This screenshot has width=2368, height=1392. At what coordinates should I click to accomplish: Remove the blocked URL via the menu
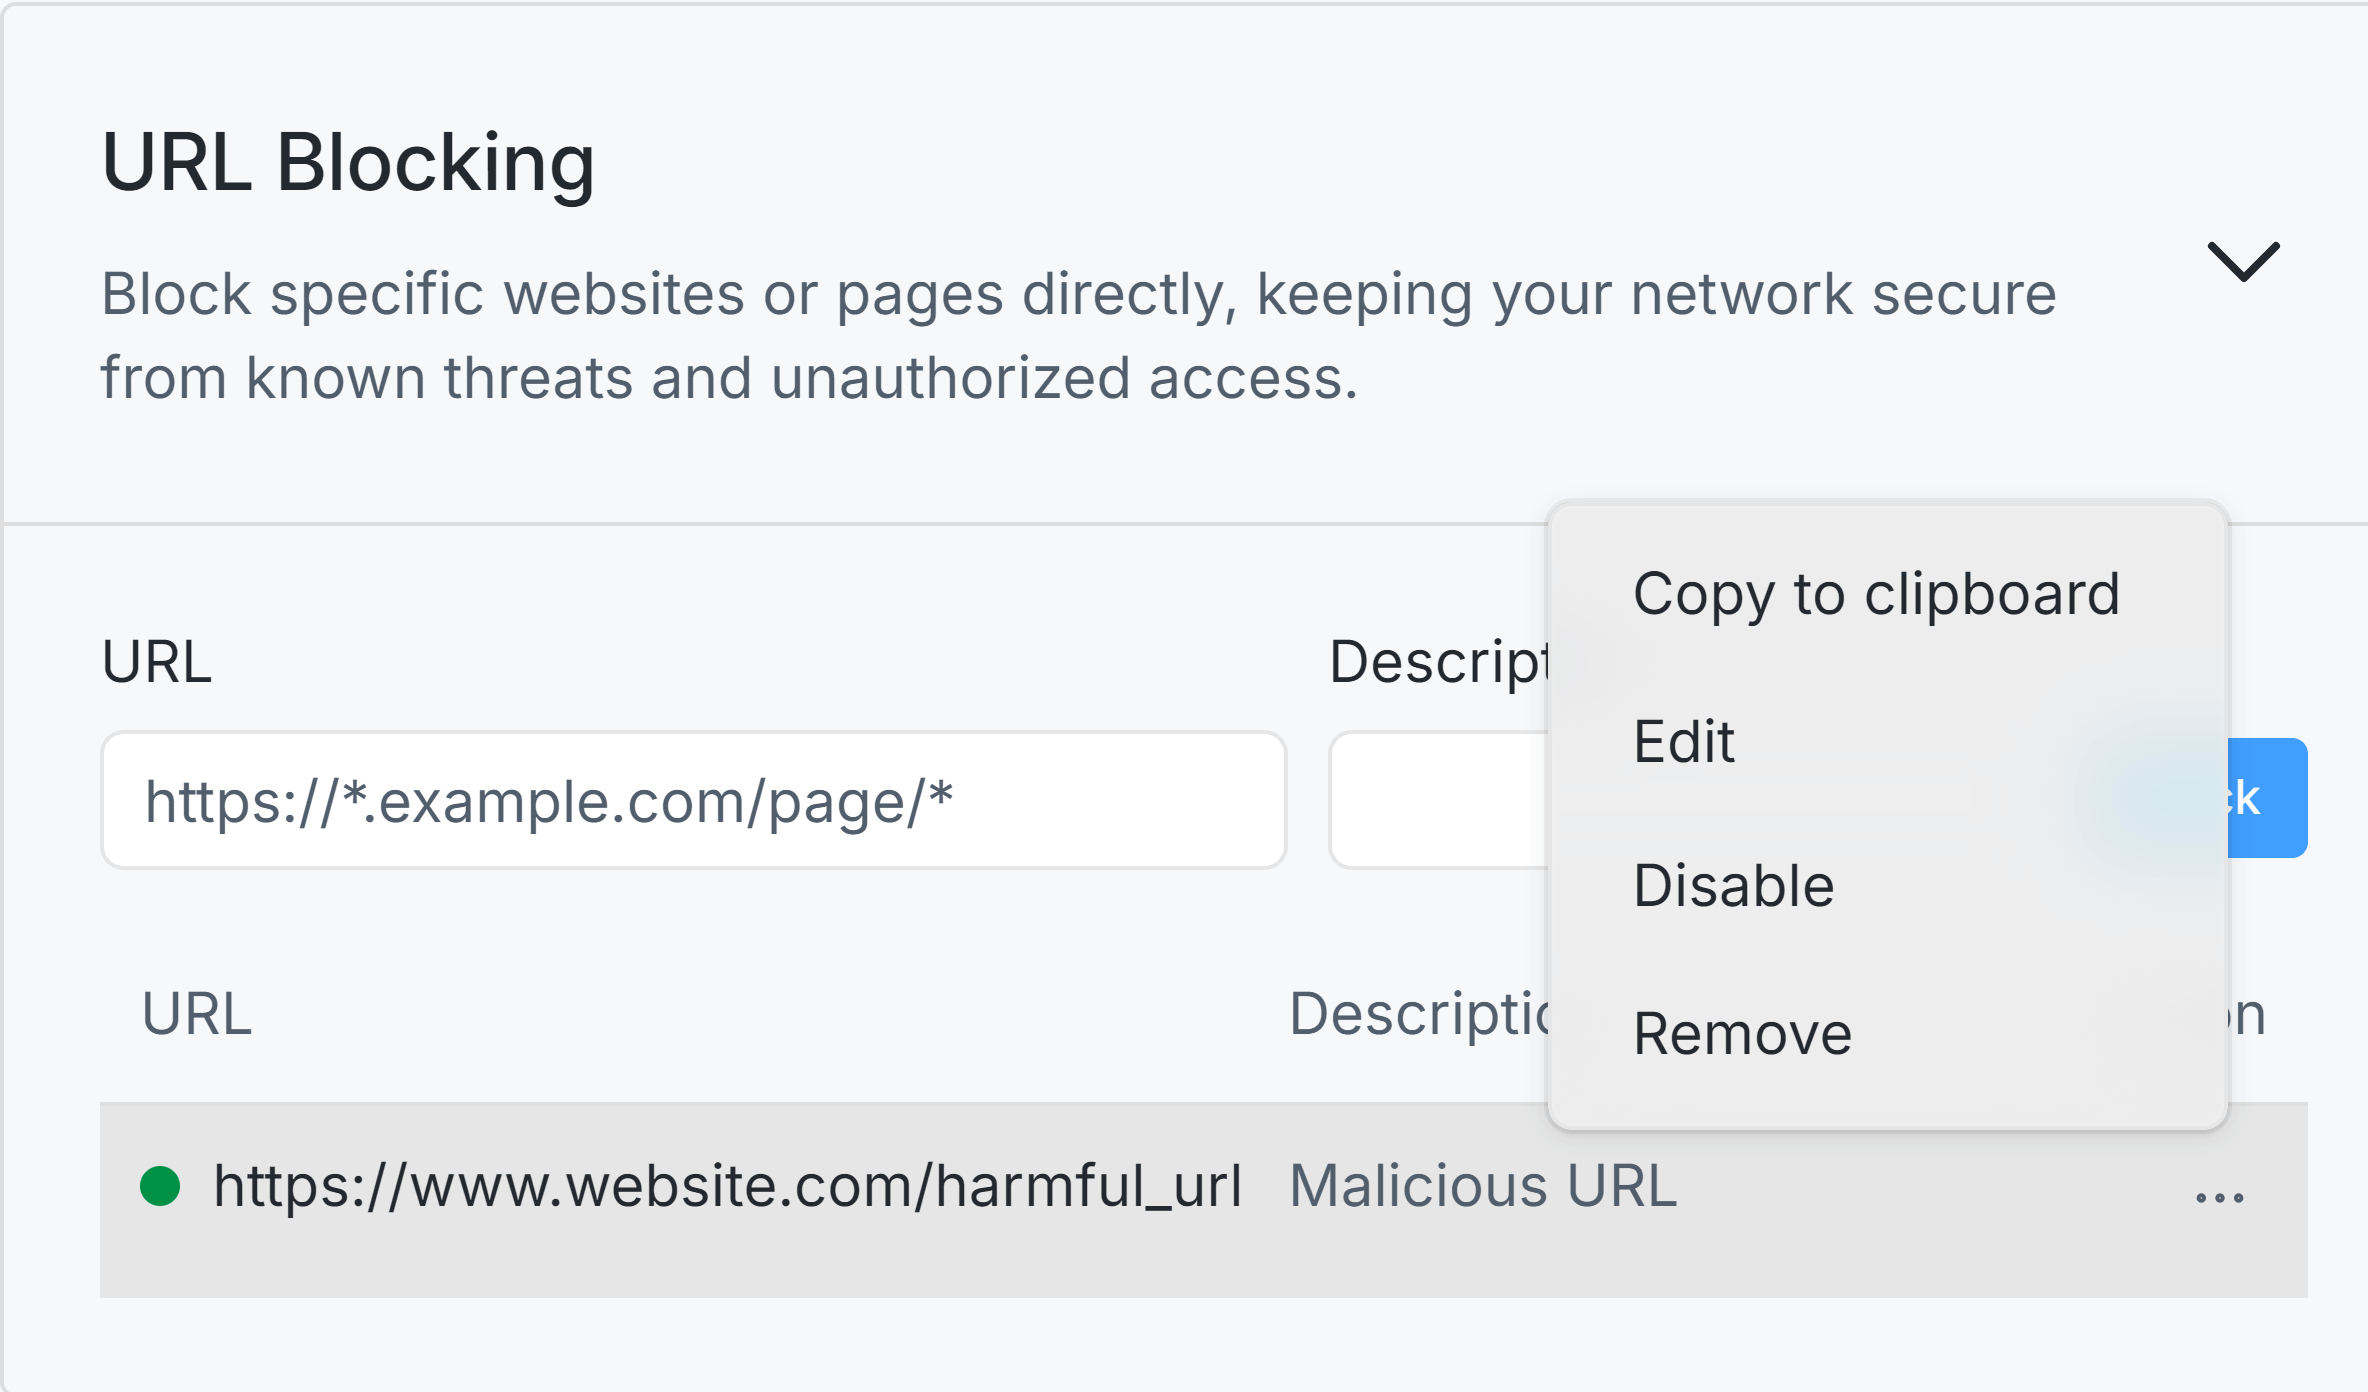click(x=1740, y=1032)
